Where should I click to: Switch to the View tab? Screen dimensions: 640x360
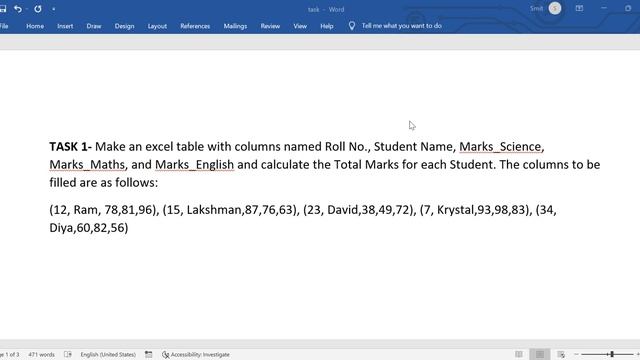click(300, 26)
